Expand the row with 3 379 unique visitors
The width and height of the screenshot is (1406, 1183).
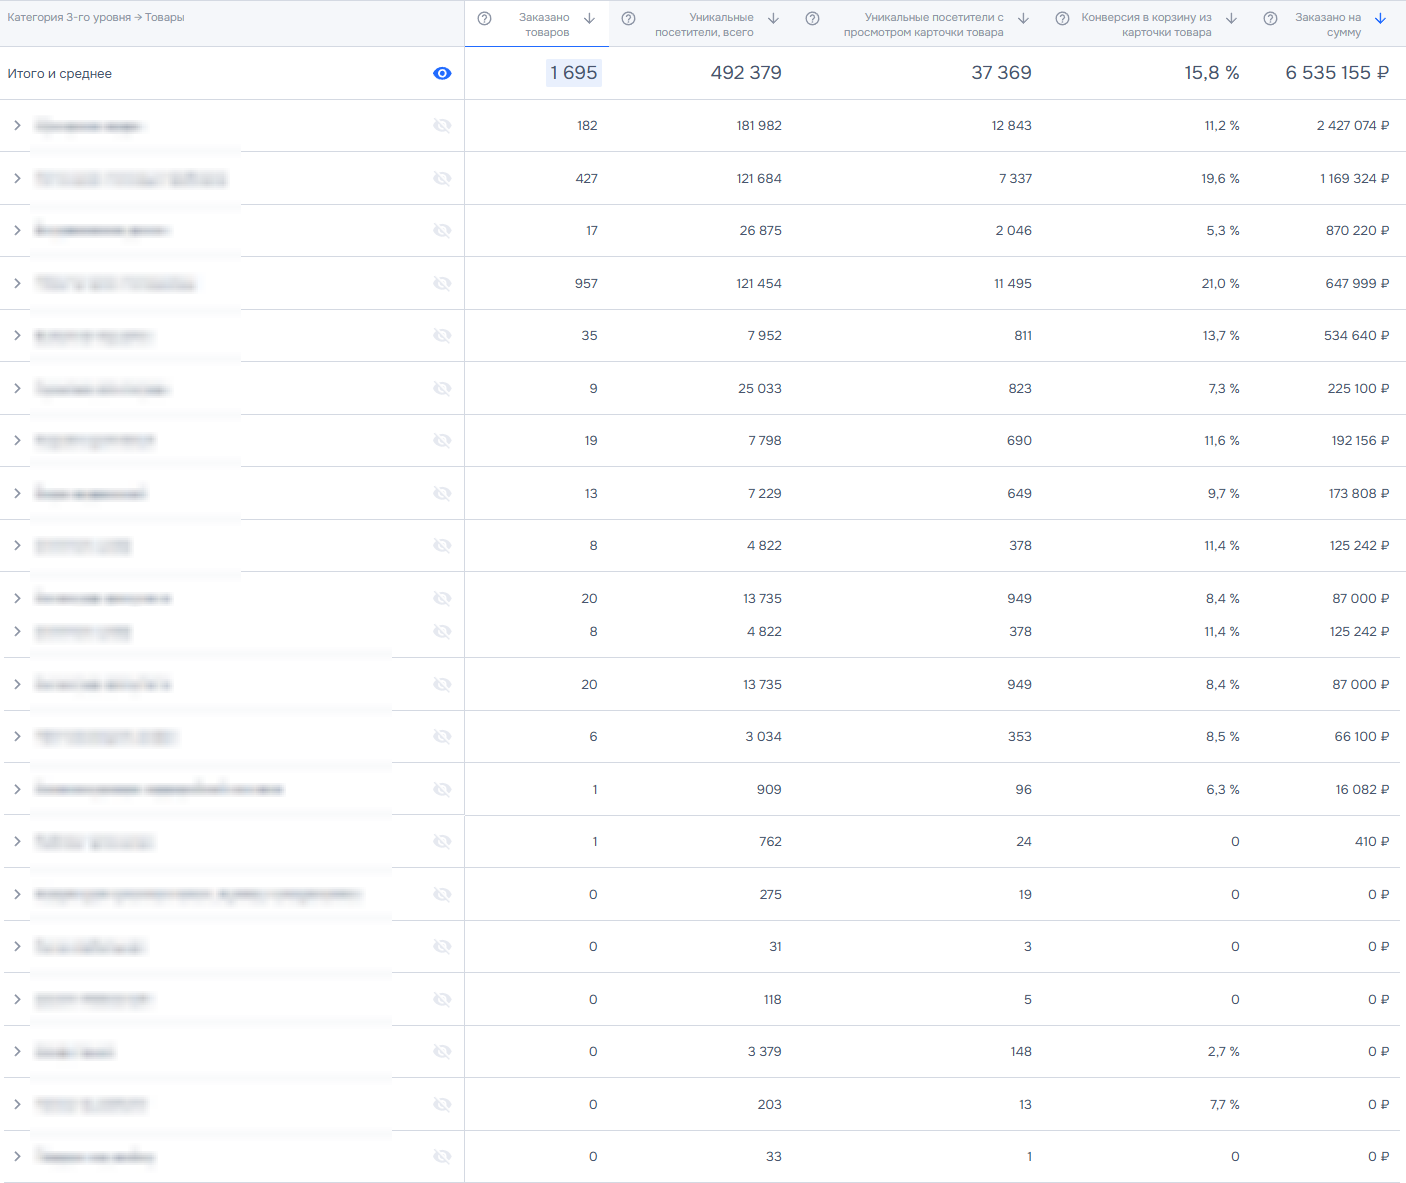tap(17, 1052)
